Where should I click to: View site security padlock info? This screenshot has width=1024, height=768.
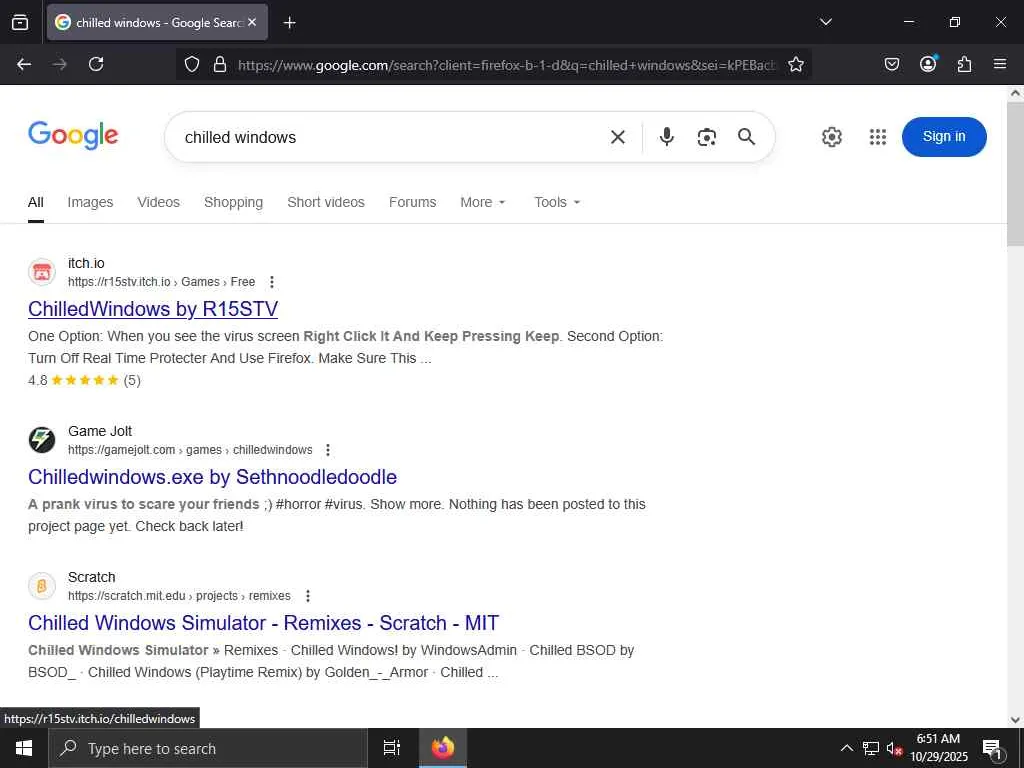coord(220,64)
